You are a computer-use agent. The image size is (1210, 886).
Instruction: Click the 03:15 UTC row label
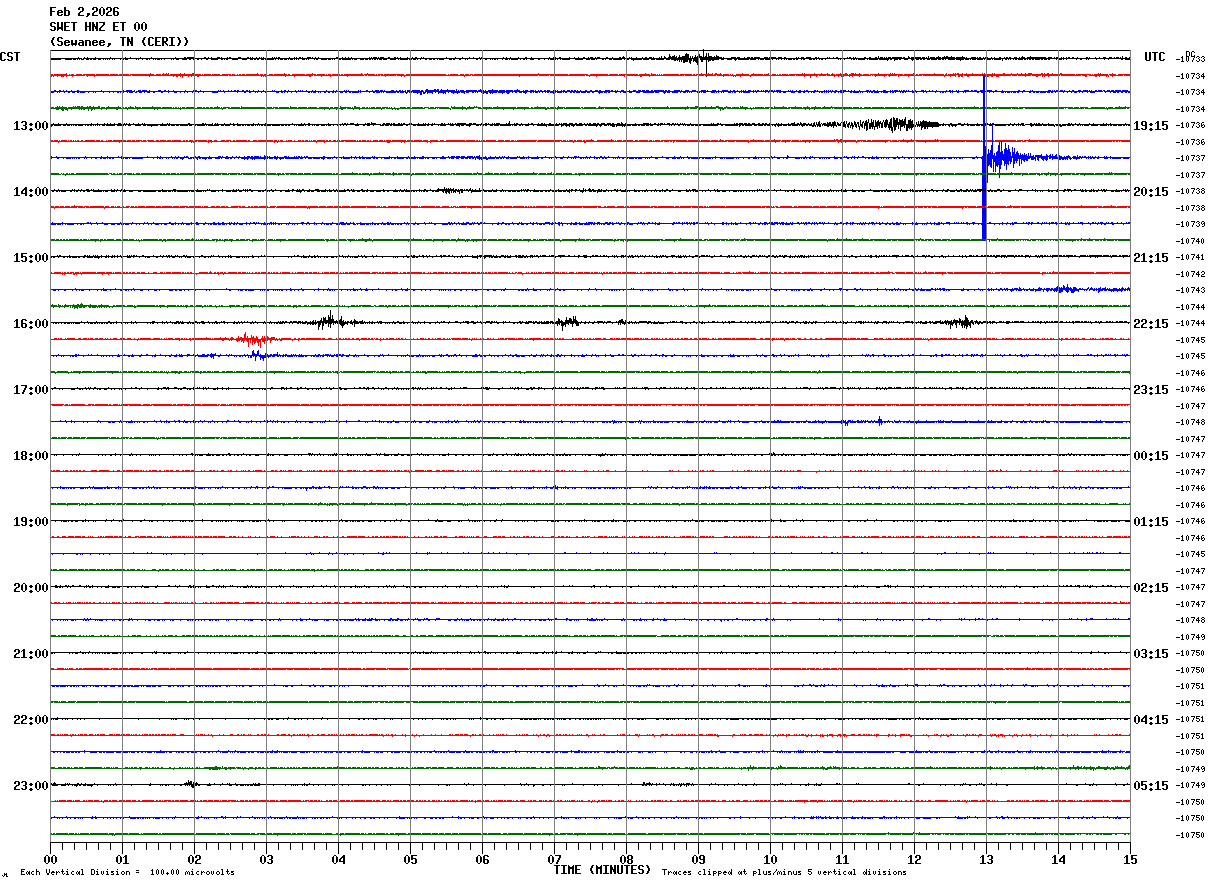[1151, 654]
